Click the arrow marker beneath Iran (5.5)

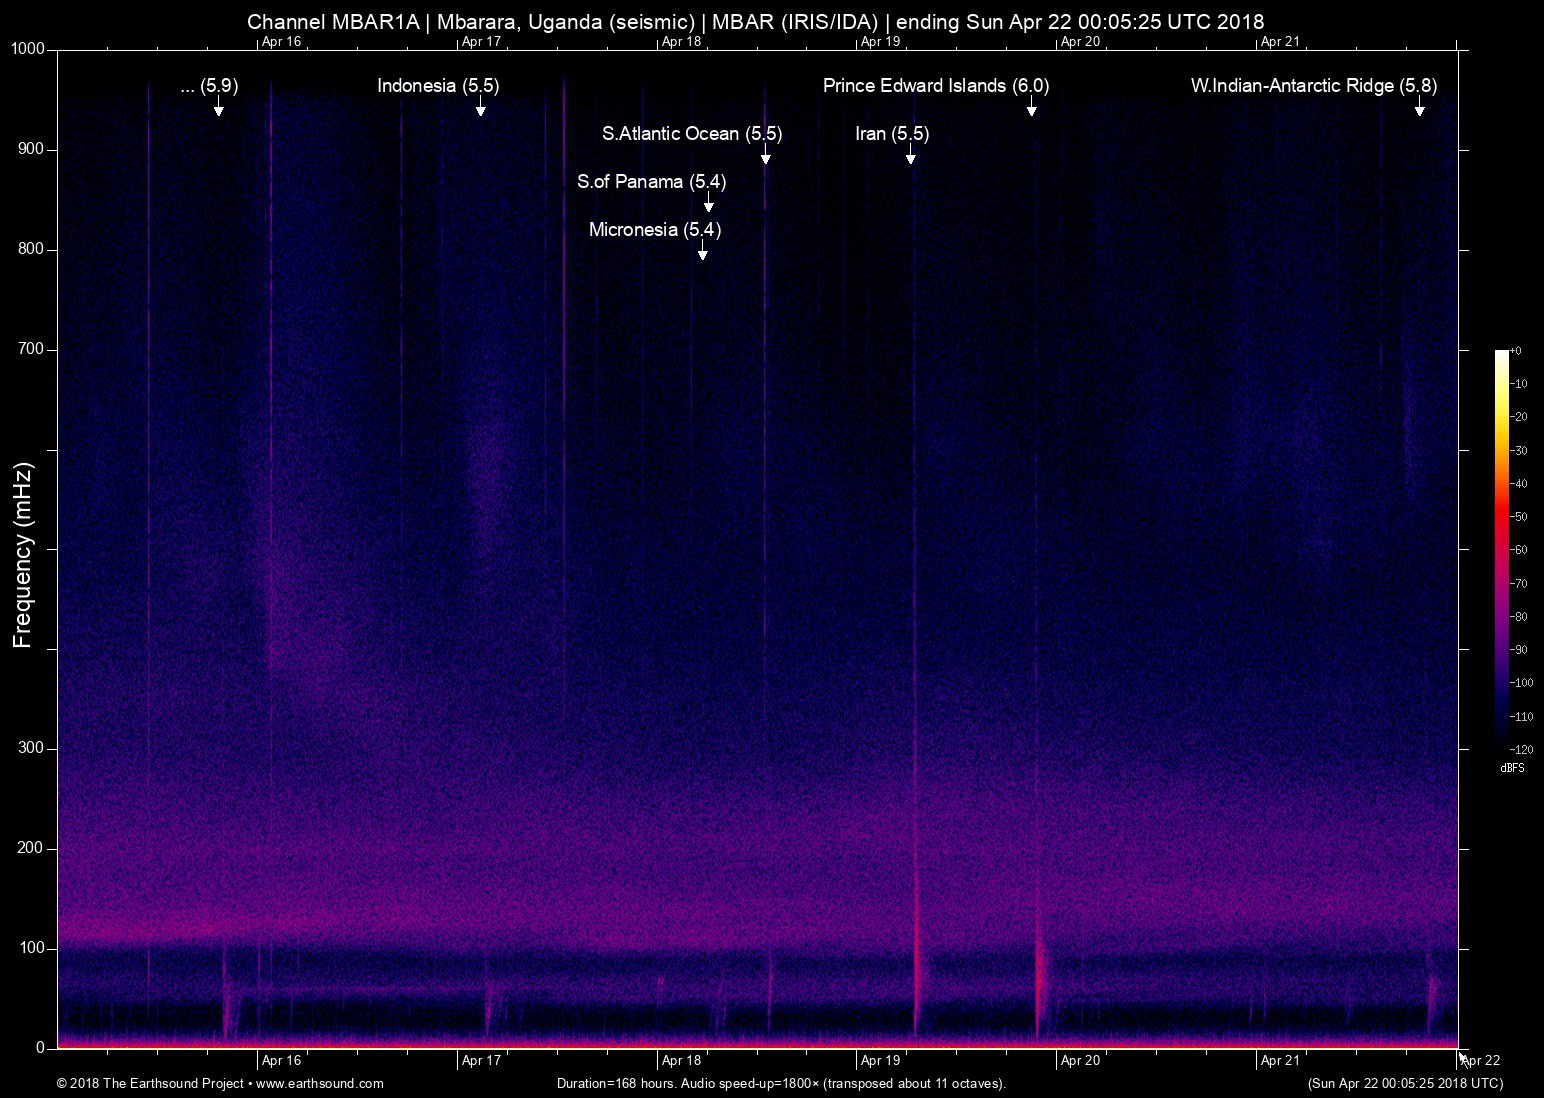coord(910,156)
